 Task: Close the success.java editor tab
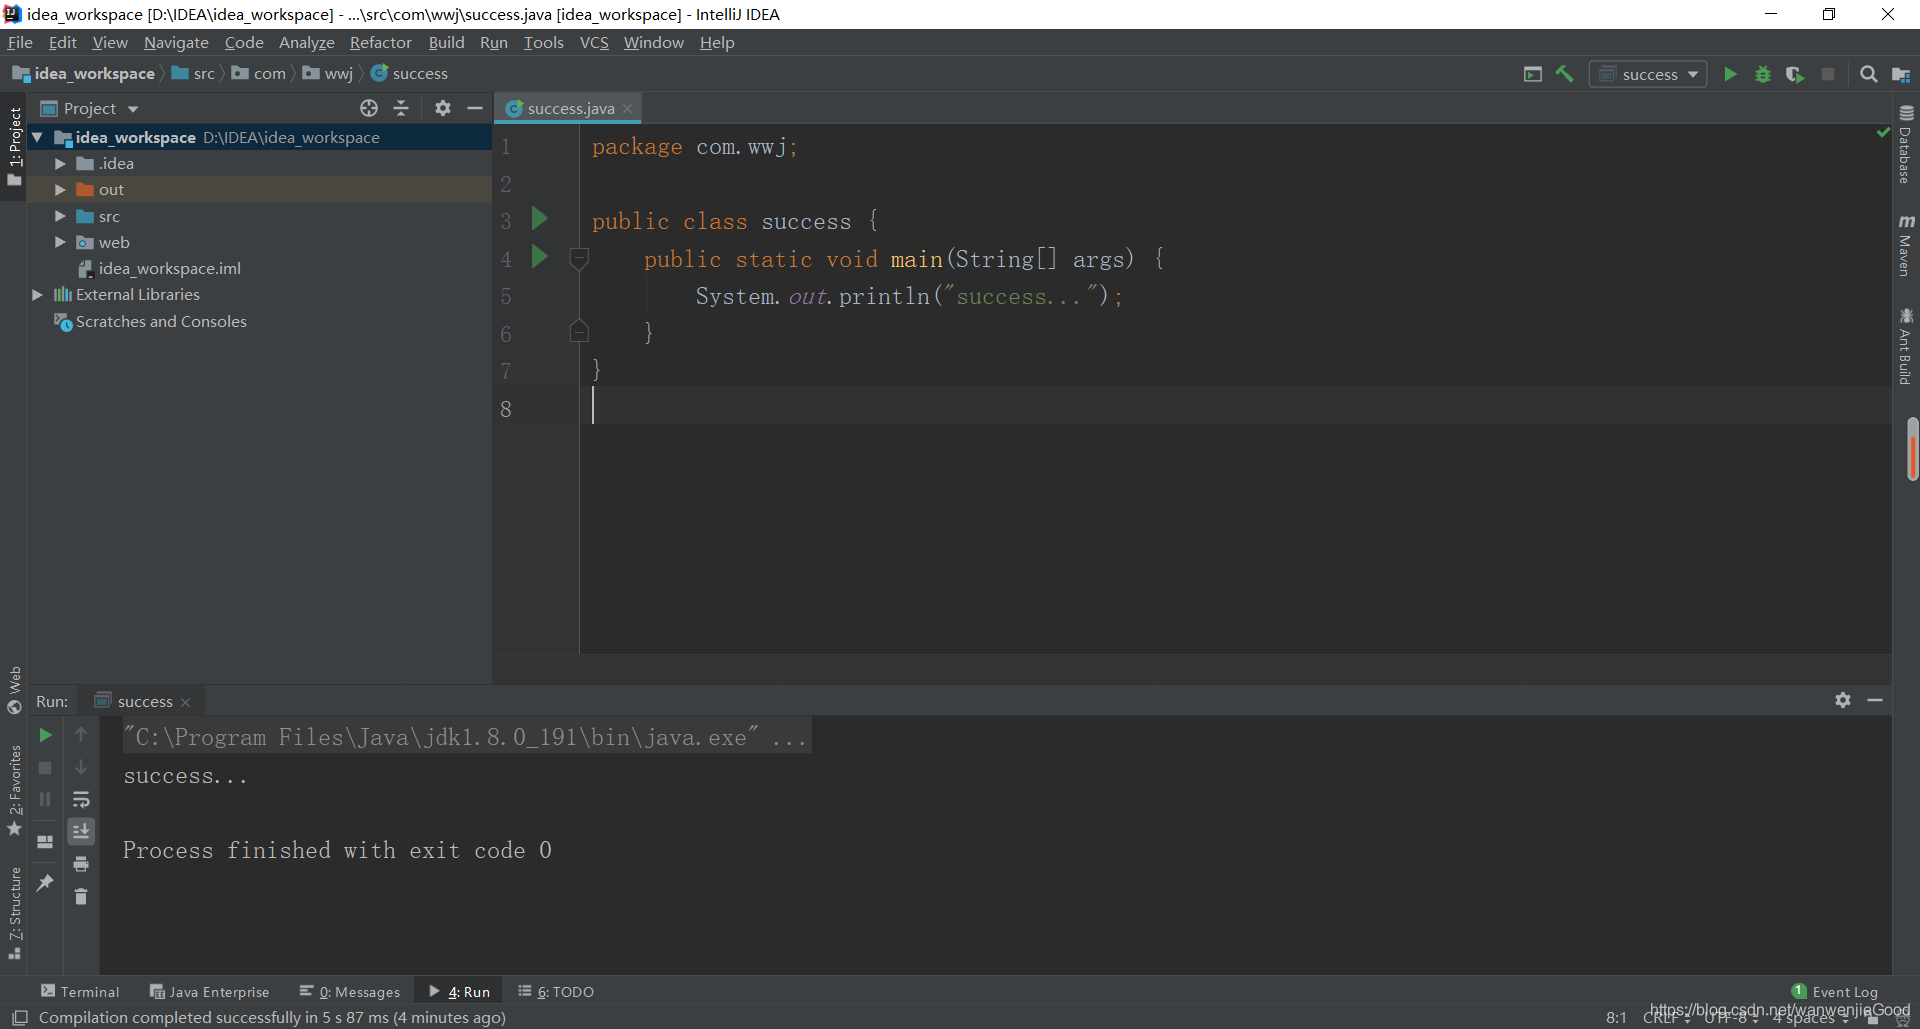(x=627, y=108)
